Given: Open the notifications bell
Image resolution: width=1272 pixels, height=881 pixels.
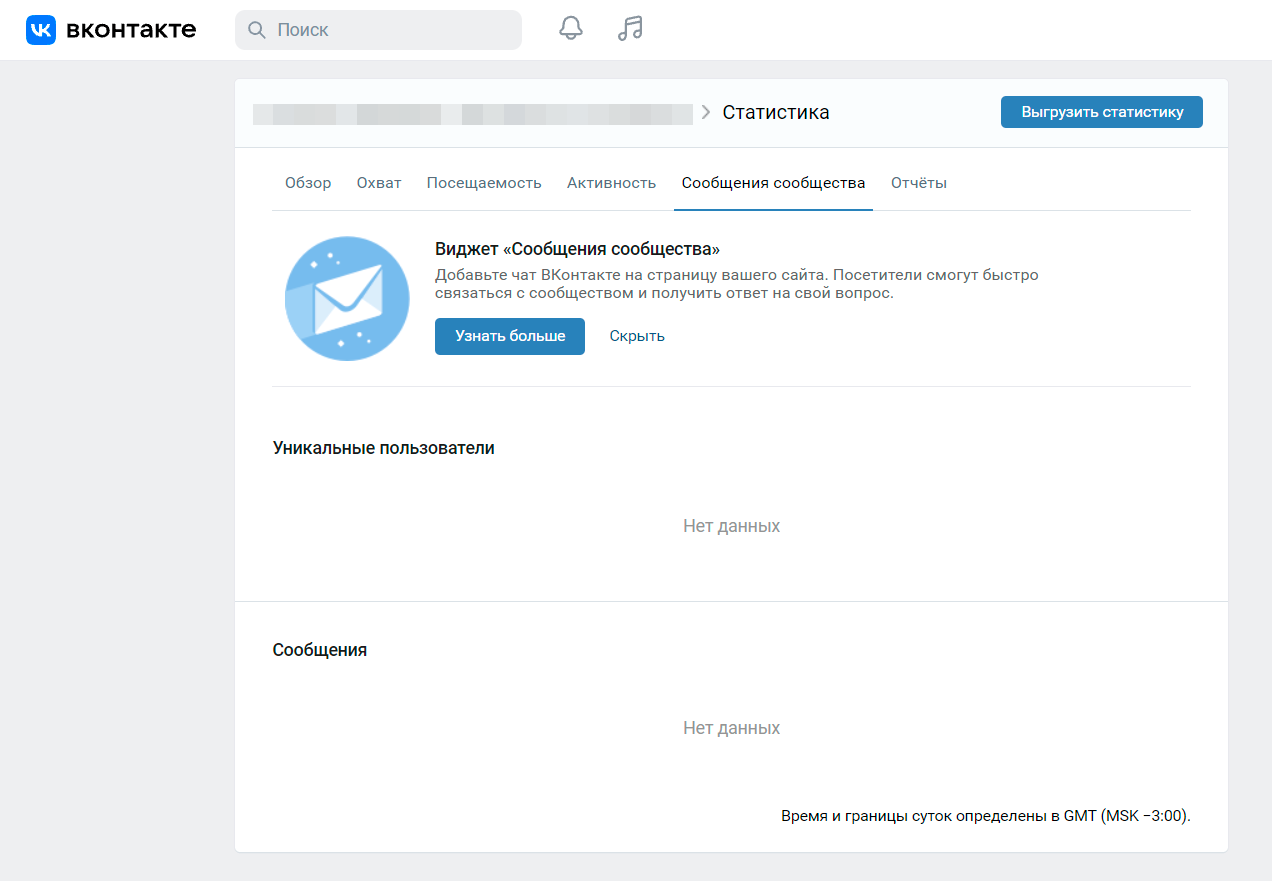Looking at the screenshot, I should [x=570, y=29].
